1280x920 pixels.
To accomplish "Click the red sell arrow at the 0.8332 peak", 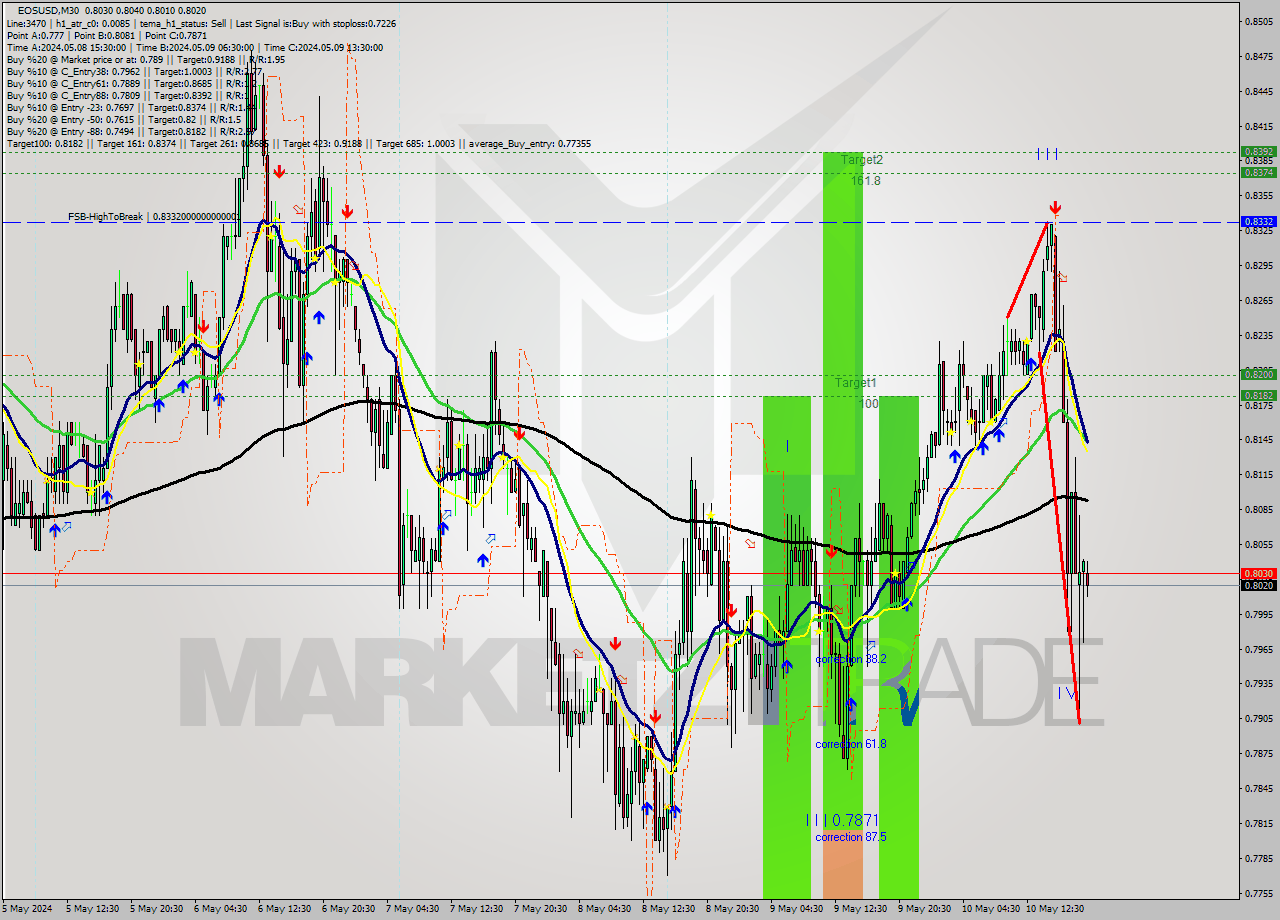I will point(1055,208).
